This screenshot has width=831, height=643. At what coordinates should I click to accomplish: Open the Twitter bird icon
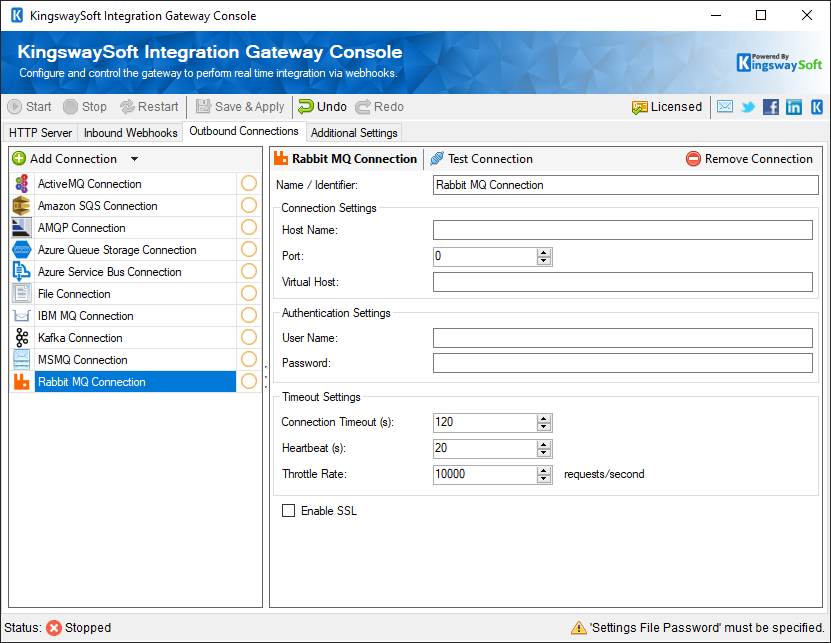[x=748, y=107]
